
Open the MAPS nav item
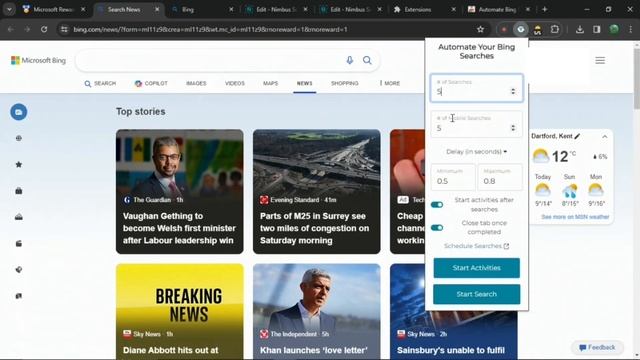click(x=270, y=83)
